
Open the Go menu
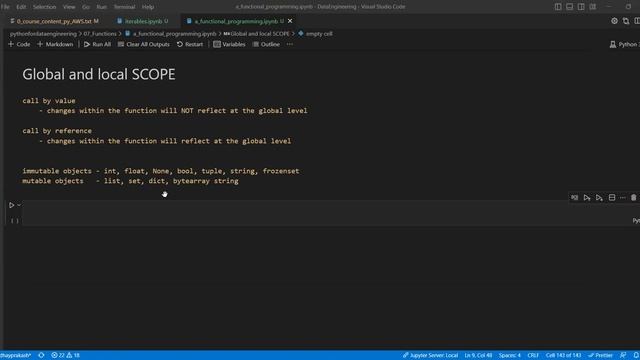tap(86, 7)
